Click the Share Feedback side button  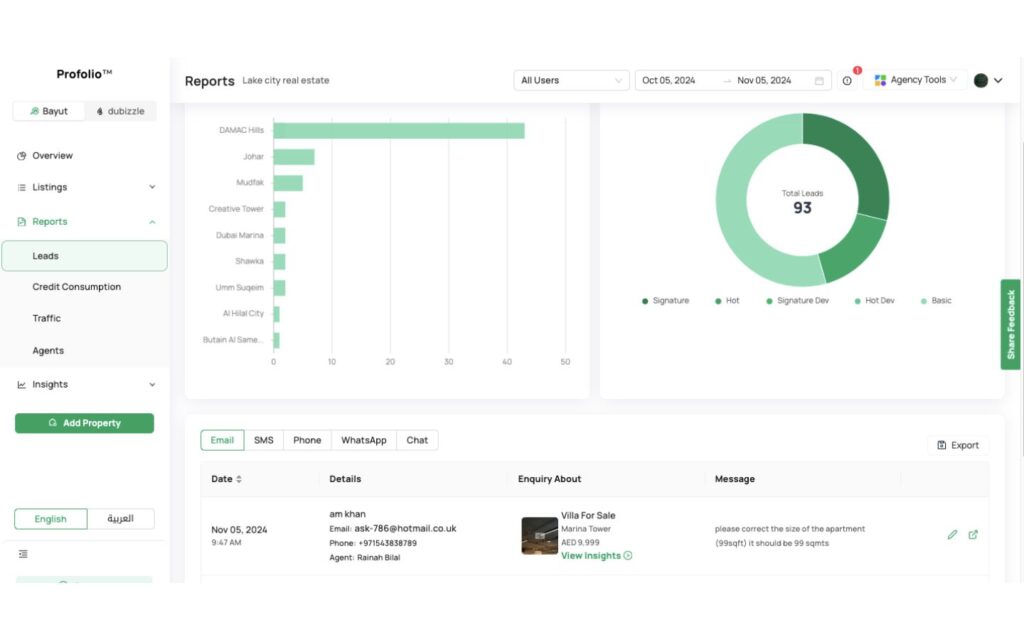[x=1010, y=325]
